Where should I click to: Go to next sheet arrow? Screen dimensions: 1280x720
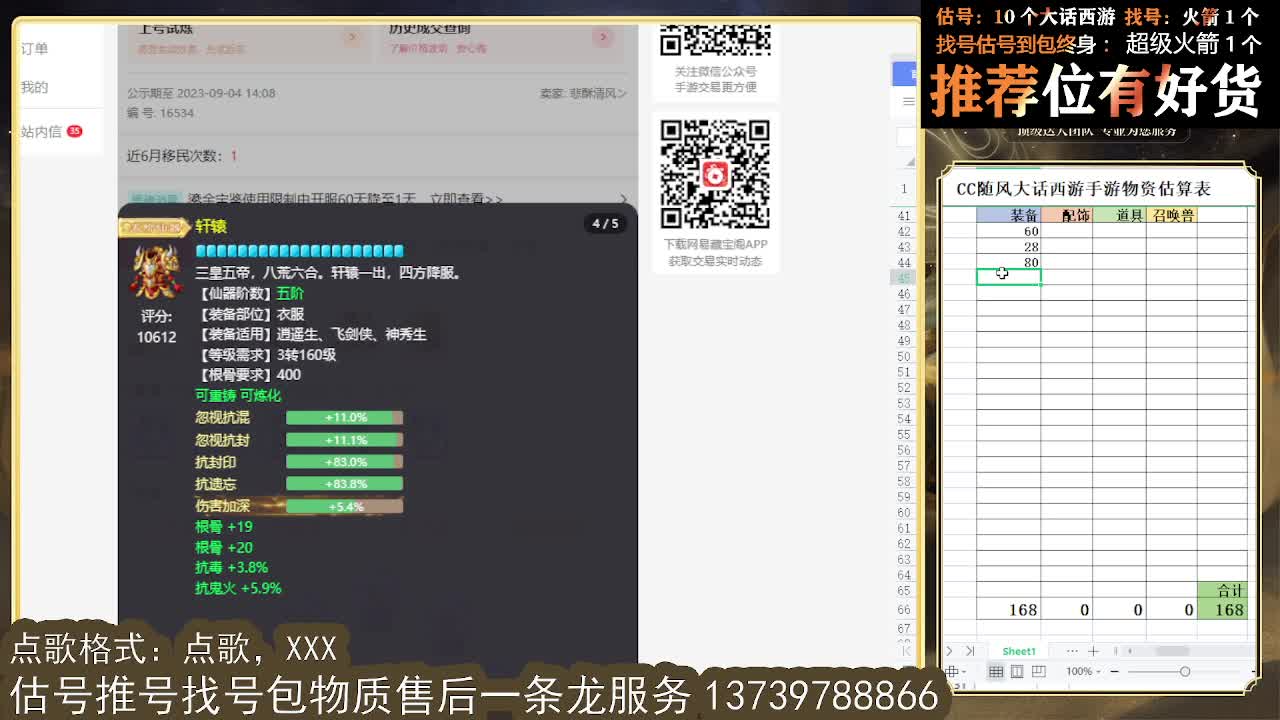tap(949, 651)
